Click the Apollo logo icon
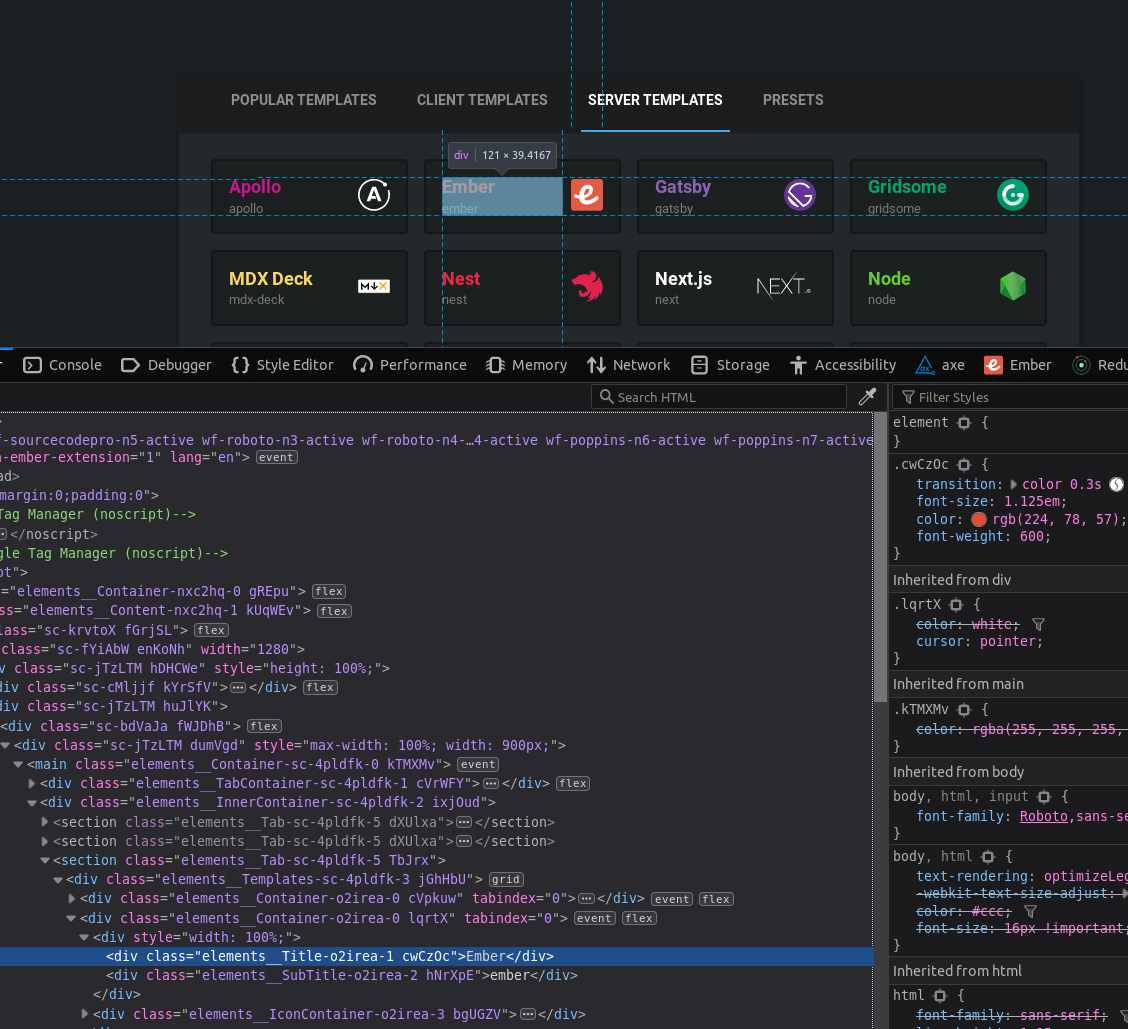This screenshot has width=1128, height=1029. 374,195
